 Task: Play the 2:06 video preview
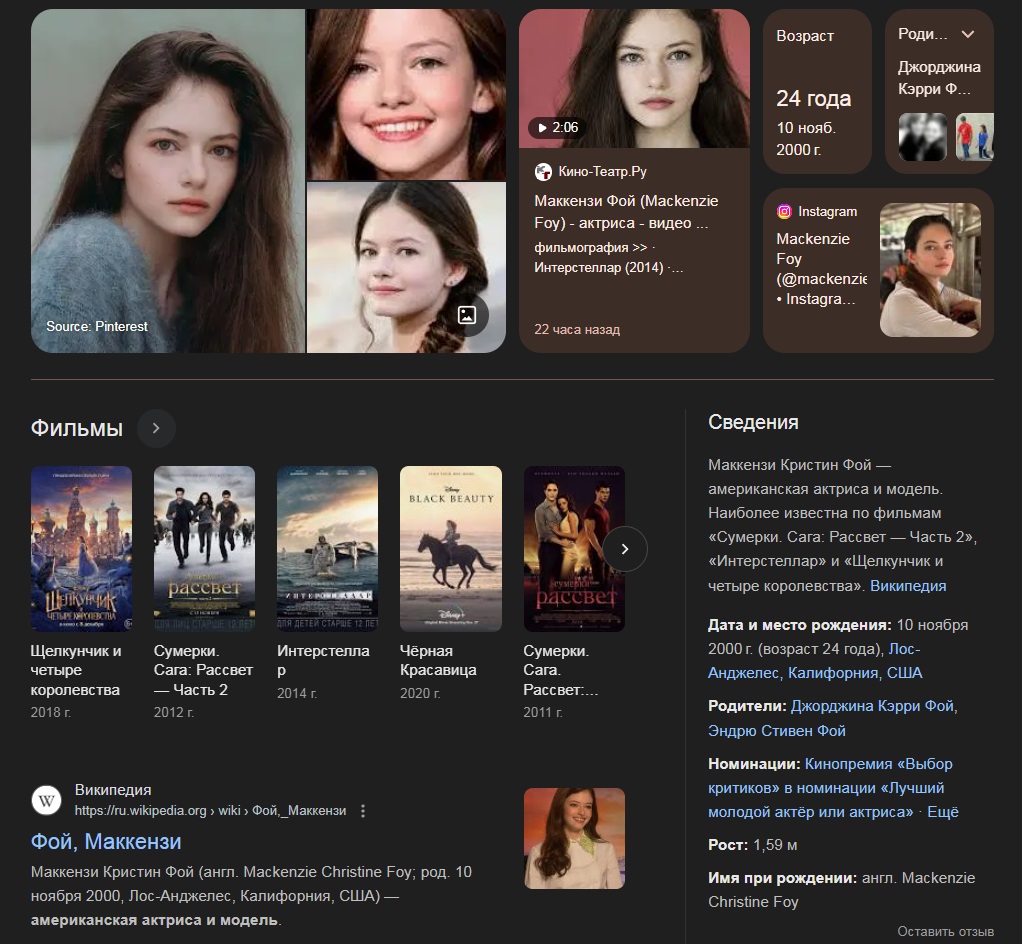pos(555,127)
